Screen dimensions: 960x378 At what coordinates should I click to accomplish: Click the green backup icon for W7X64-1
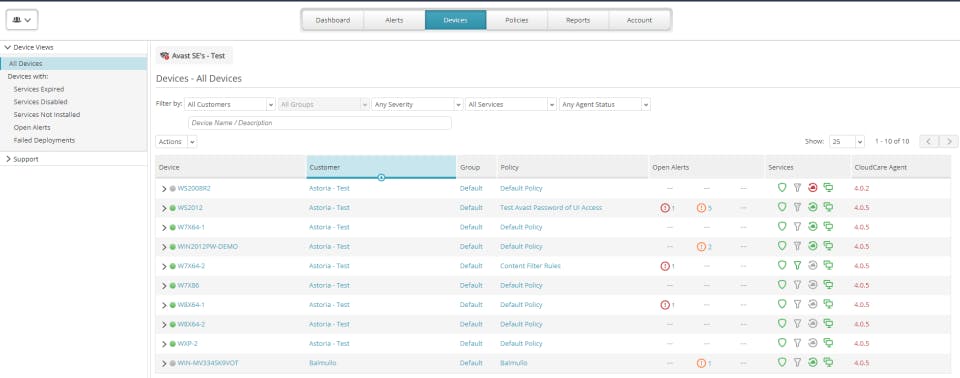pyautogui.click(x=812, y=227)
